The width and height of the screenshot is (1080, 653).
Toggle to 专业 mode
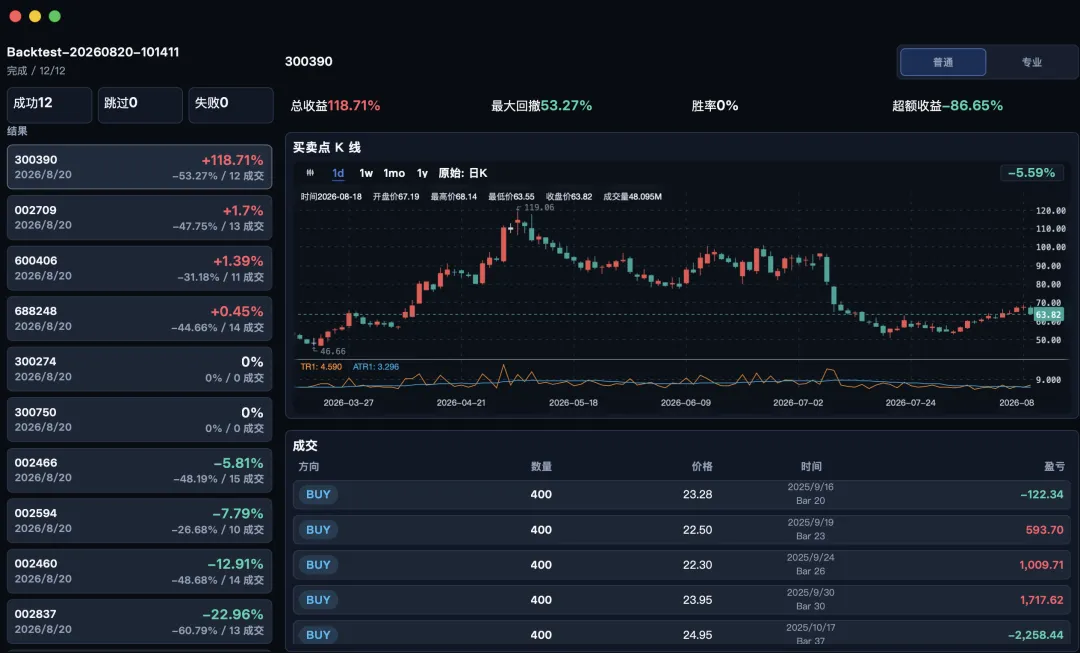[x=1031, y=62]
